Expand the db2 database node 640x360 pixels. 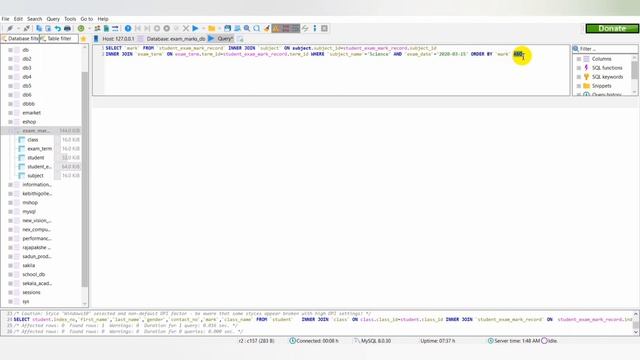tap(10, 59)
